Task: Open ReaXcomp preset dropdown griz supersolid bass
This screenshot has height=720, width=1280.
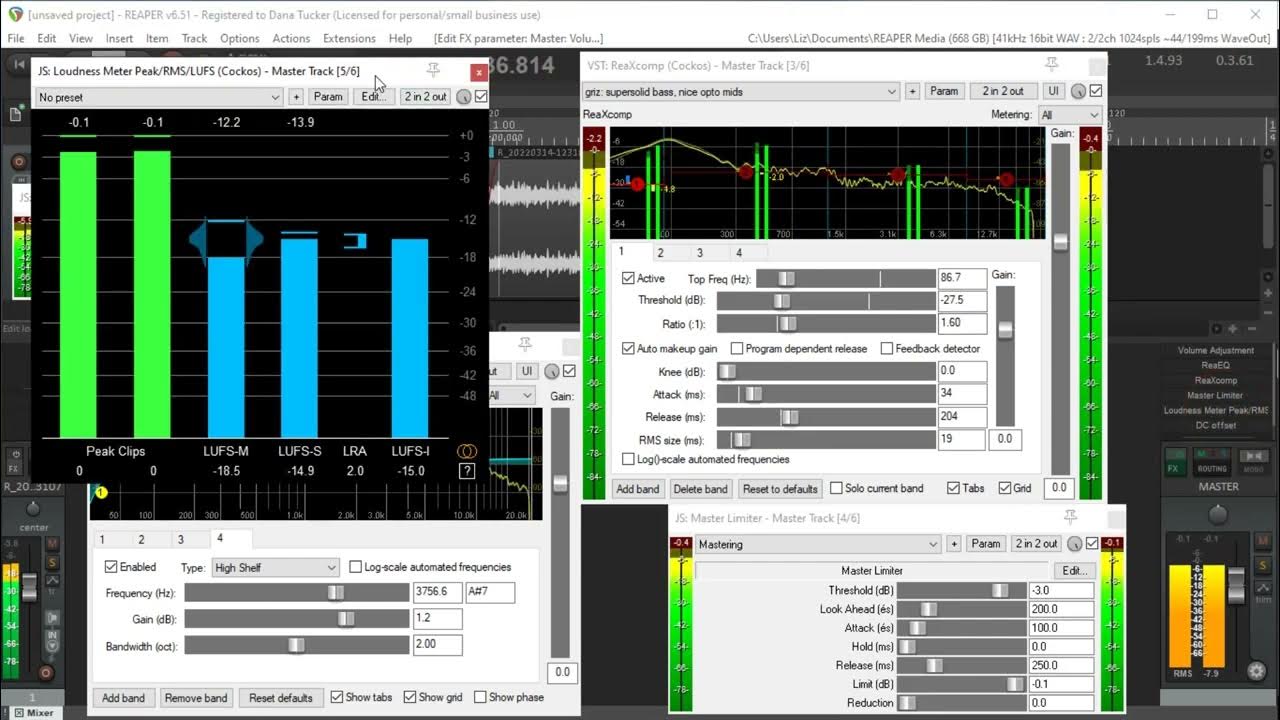Action: pos(741,91)
